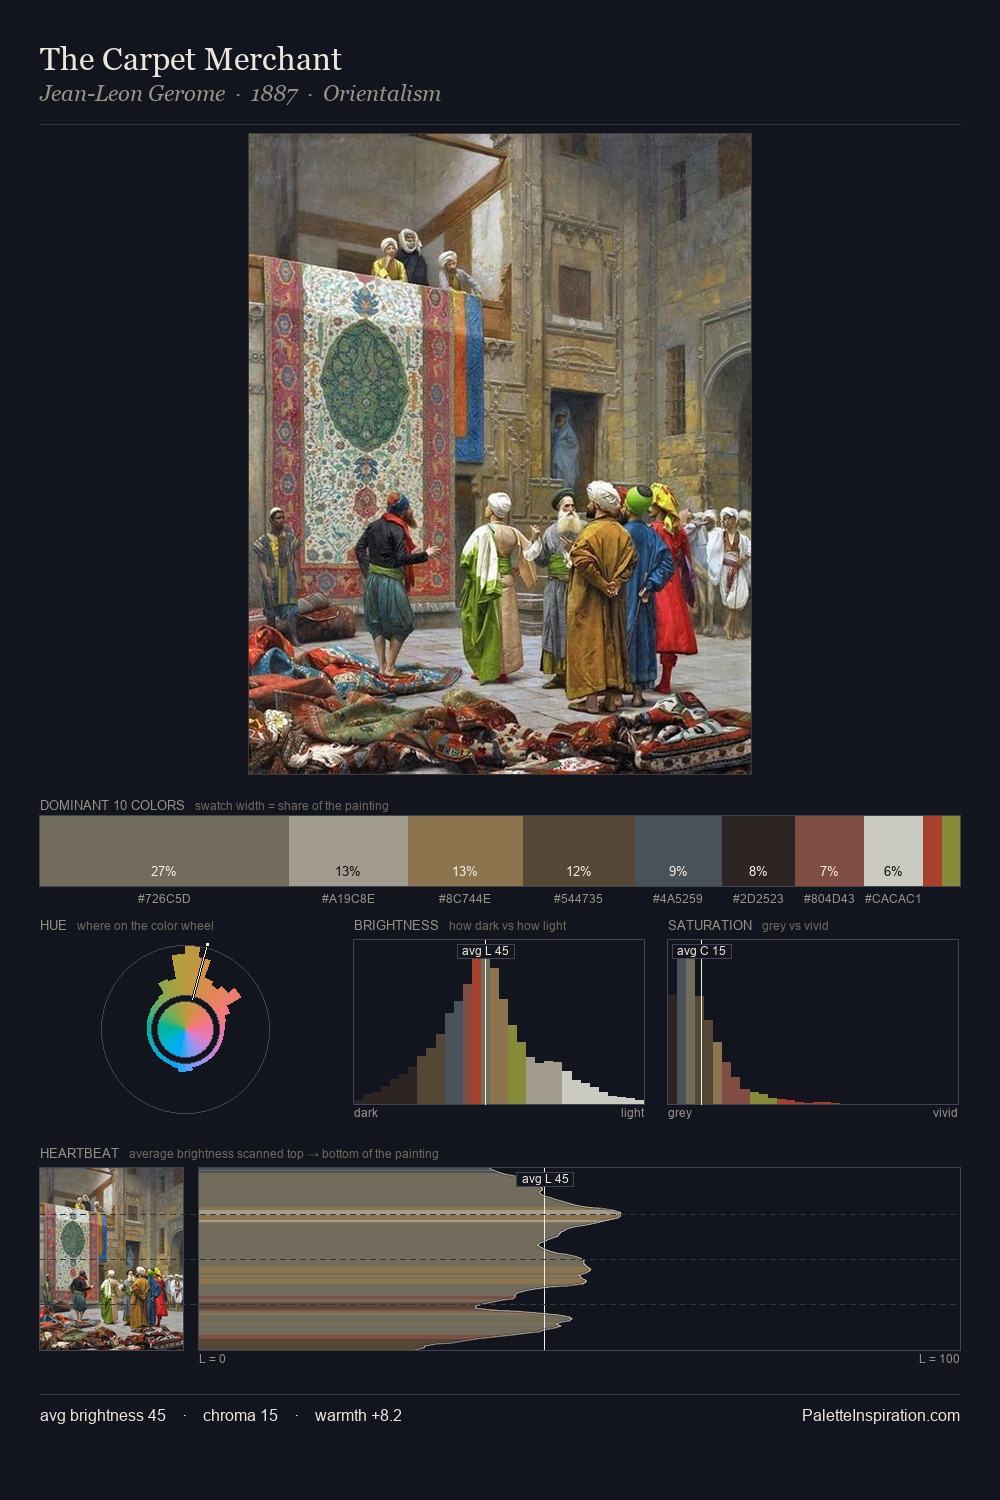The width and height of the screenshot is (1000, 1500).
Task: Click the 'chroma 15' footer stat
Action: [240, 1415]
